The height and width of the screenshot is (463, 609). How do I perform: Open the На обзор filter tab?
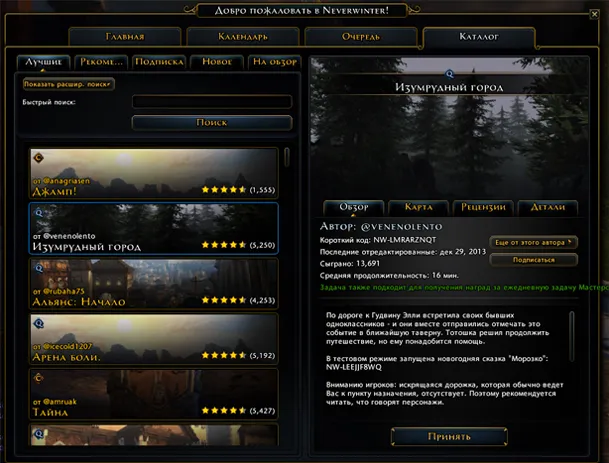(275, 62)
